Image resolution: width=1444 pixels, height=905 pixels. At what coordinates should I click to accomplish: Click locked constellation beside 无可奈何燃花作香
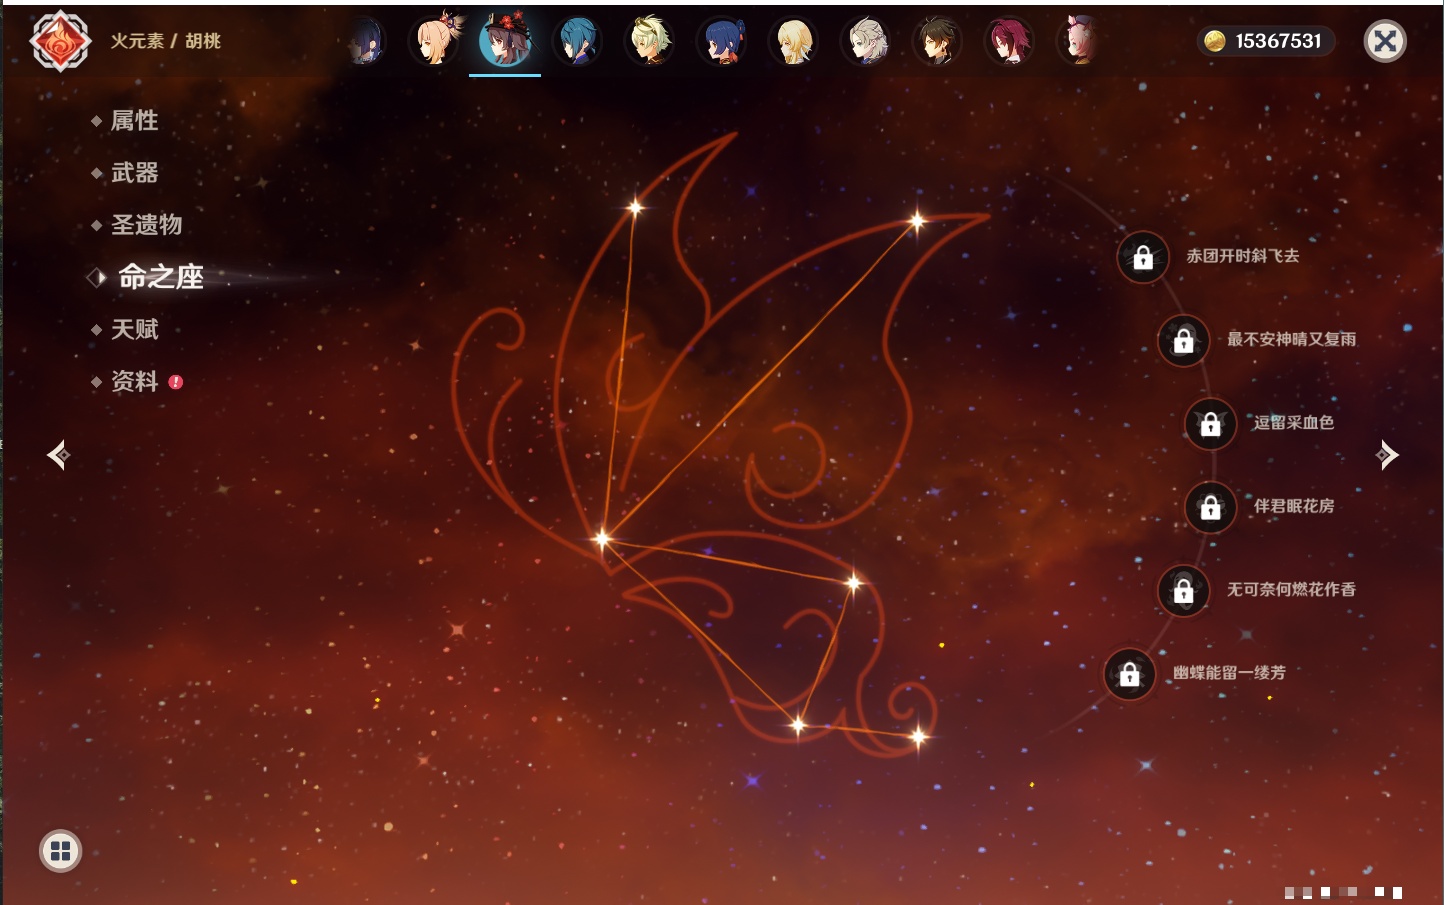coord(1184,590)
